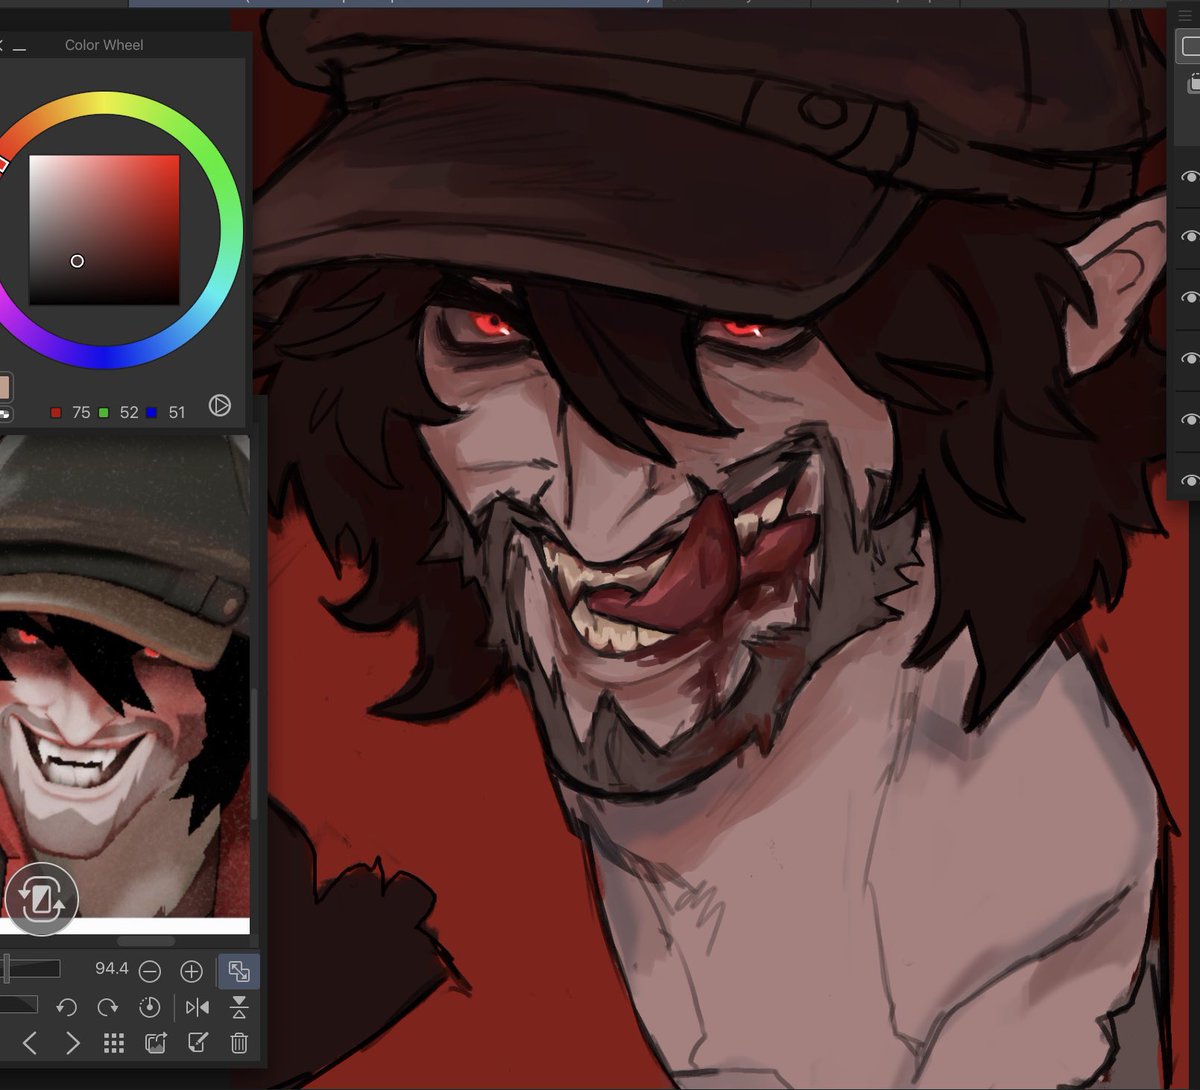Flip the Sub View image horizontally
Screen dimensions: 1200x1090
click(198, 1007)
